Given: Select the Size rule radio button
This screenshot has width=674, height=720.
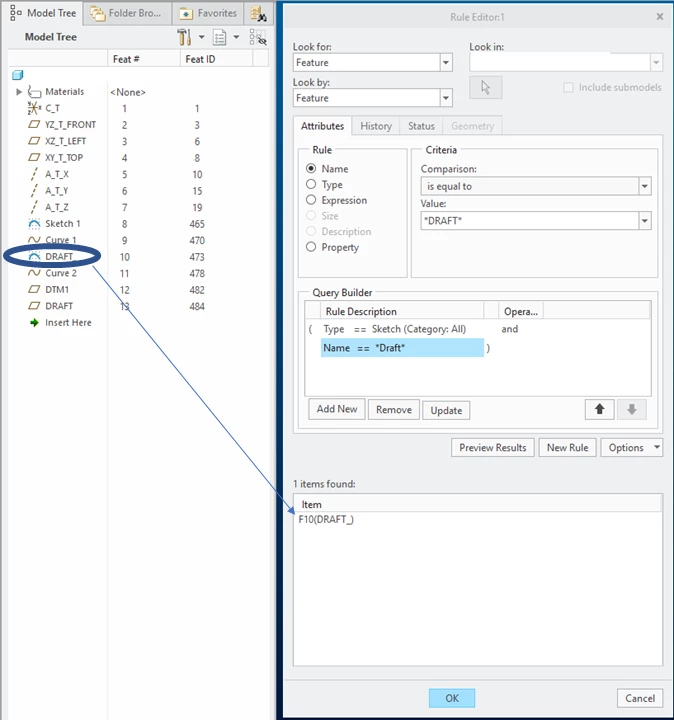Looking at the screenshot, I should coord(311,215).
